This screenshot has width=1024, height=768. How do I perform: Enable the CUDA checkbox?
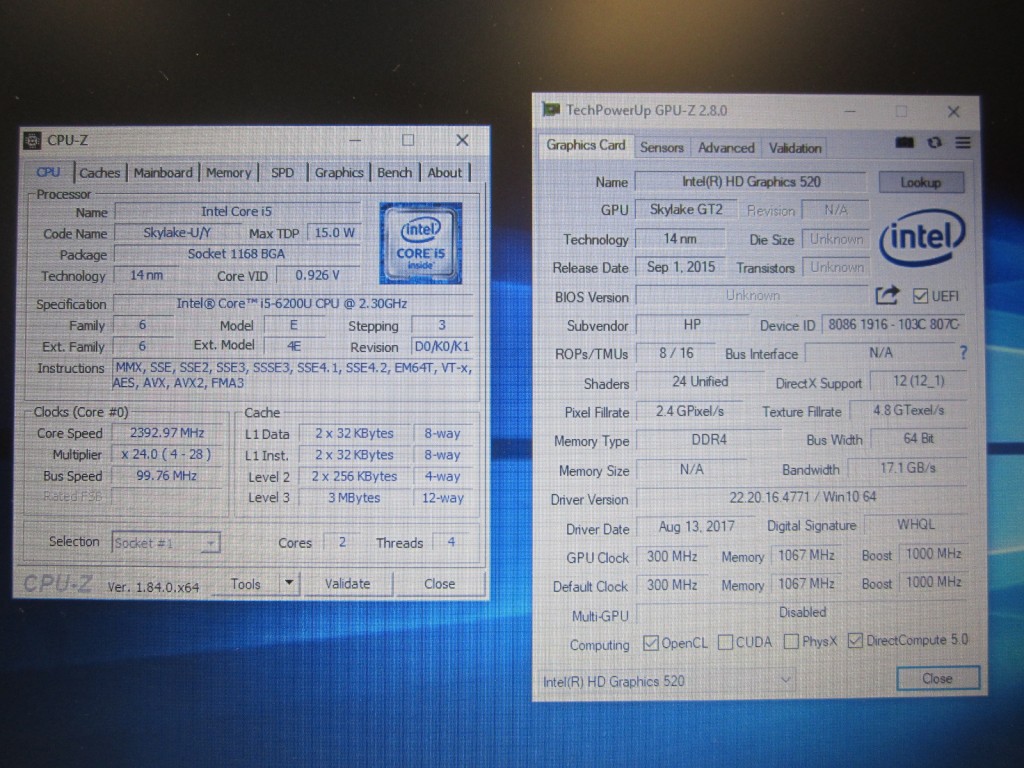pyautogui.click(x=725, y=642)
